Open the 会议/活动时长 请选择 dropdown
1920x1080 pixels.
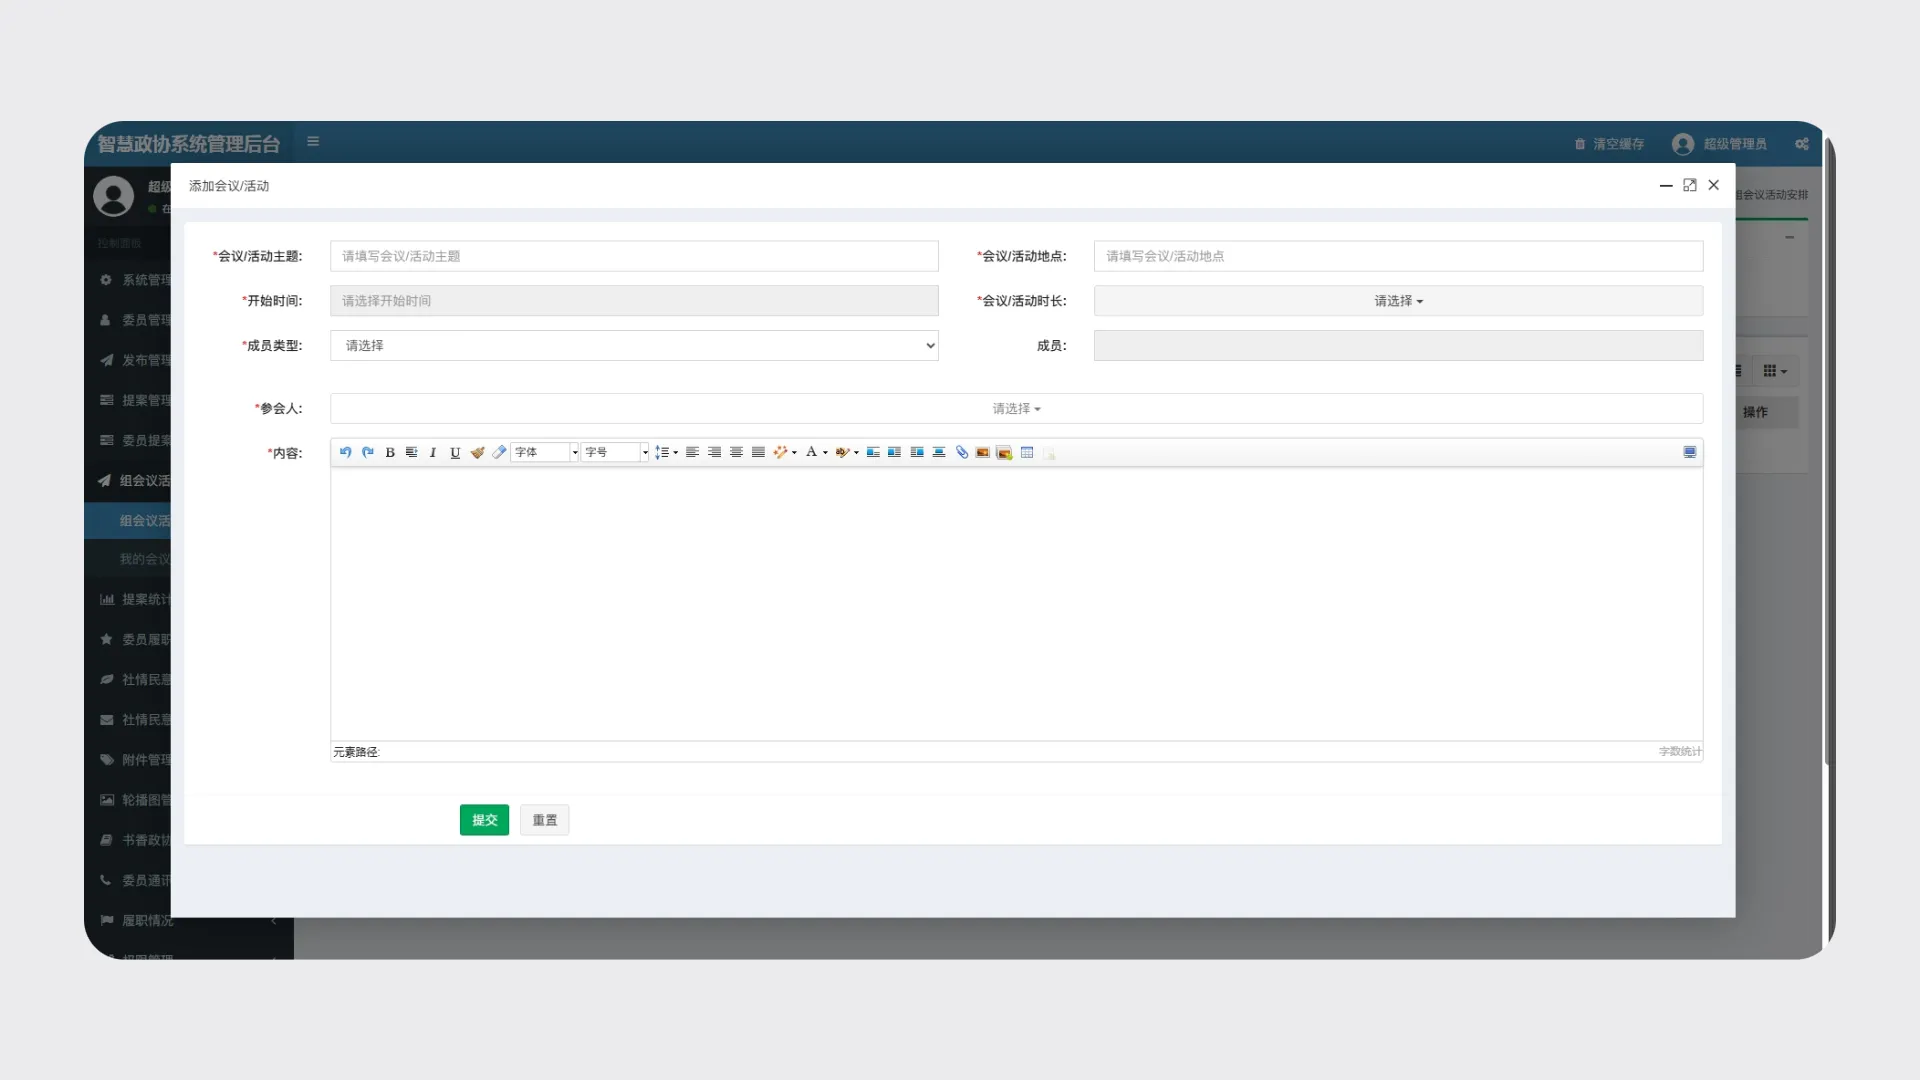(1397, 301)
